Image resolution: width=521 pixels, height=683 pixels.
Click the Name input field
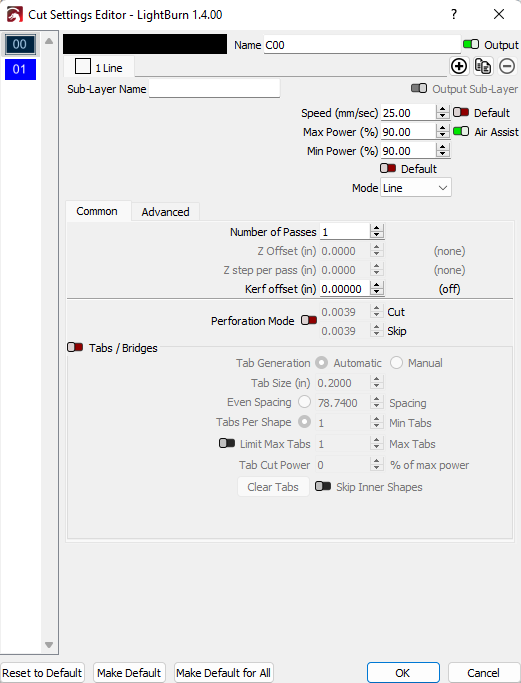pyautogui.click(x=362, y=44)
